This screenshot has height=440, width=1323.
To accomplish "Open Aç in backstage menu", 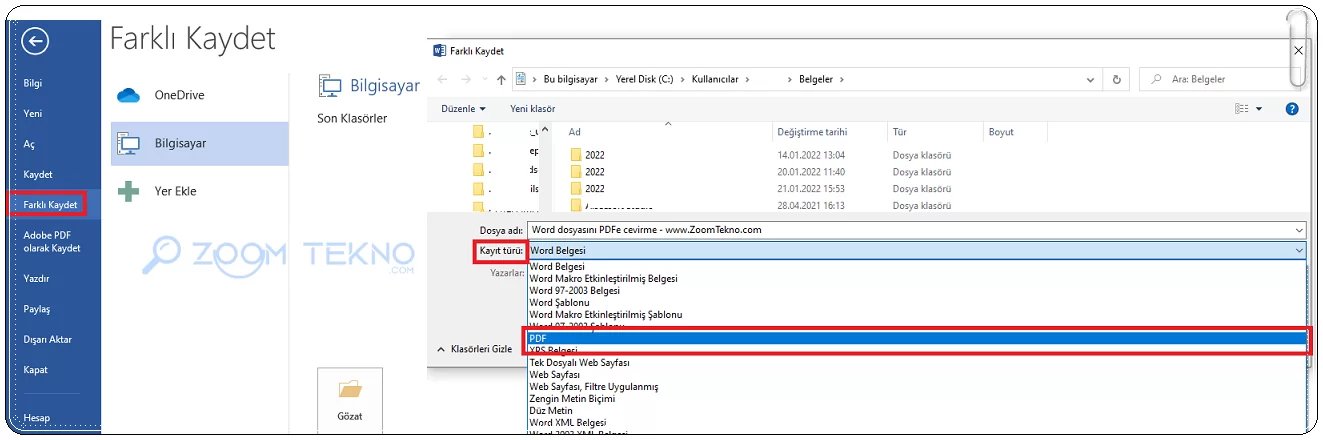I will pos(29,144).
